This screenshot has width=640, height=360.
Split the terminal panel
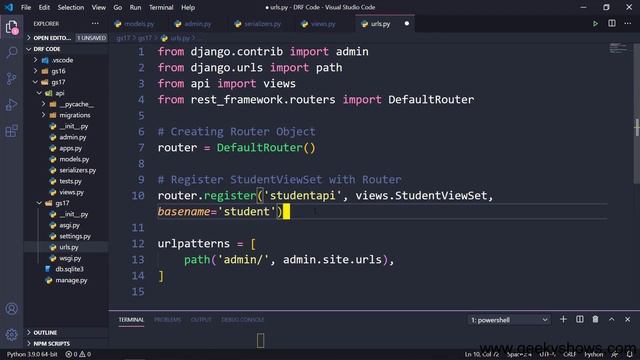580,319
